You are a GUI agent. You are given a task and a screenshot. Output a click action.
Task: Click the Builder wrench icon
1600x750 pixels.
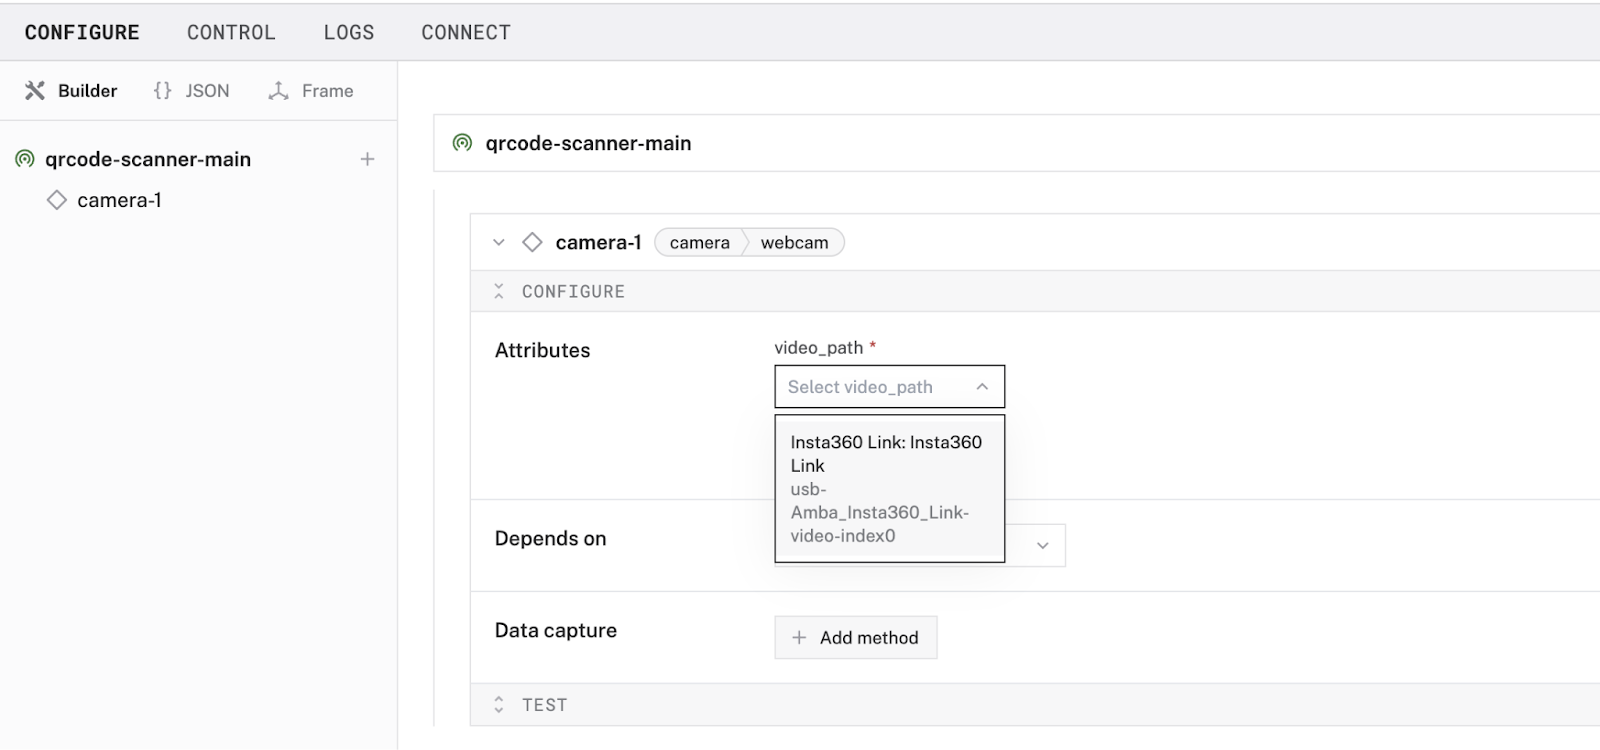point(35,91)
